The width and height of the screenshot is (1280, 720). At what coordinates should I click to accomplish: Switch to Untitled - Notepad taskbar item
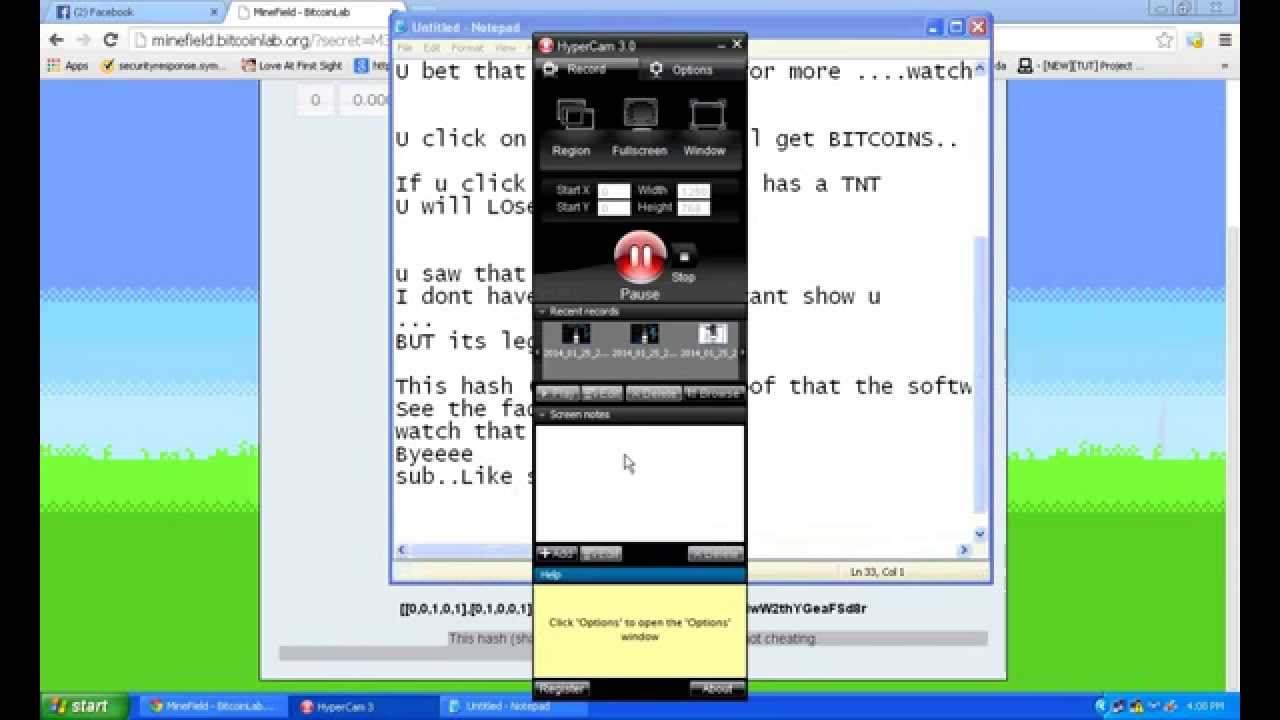tap(514, 706)
